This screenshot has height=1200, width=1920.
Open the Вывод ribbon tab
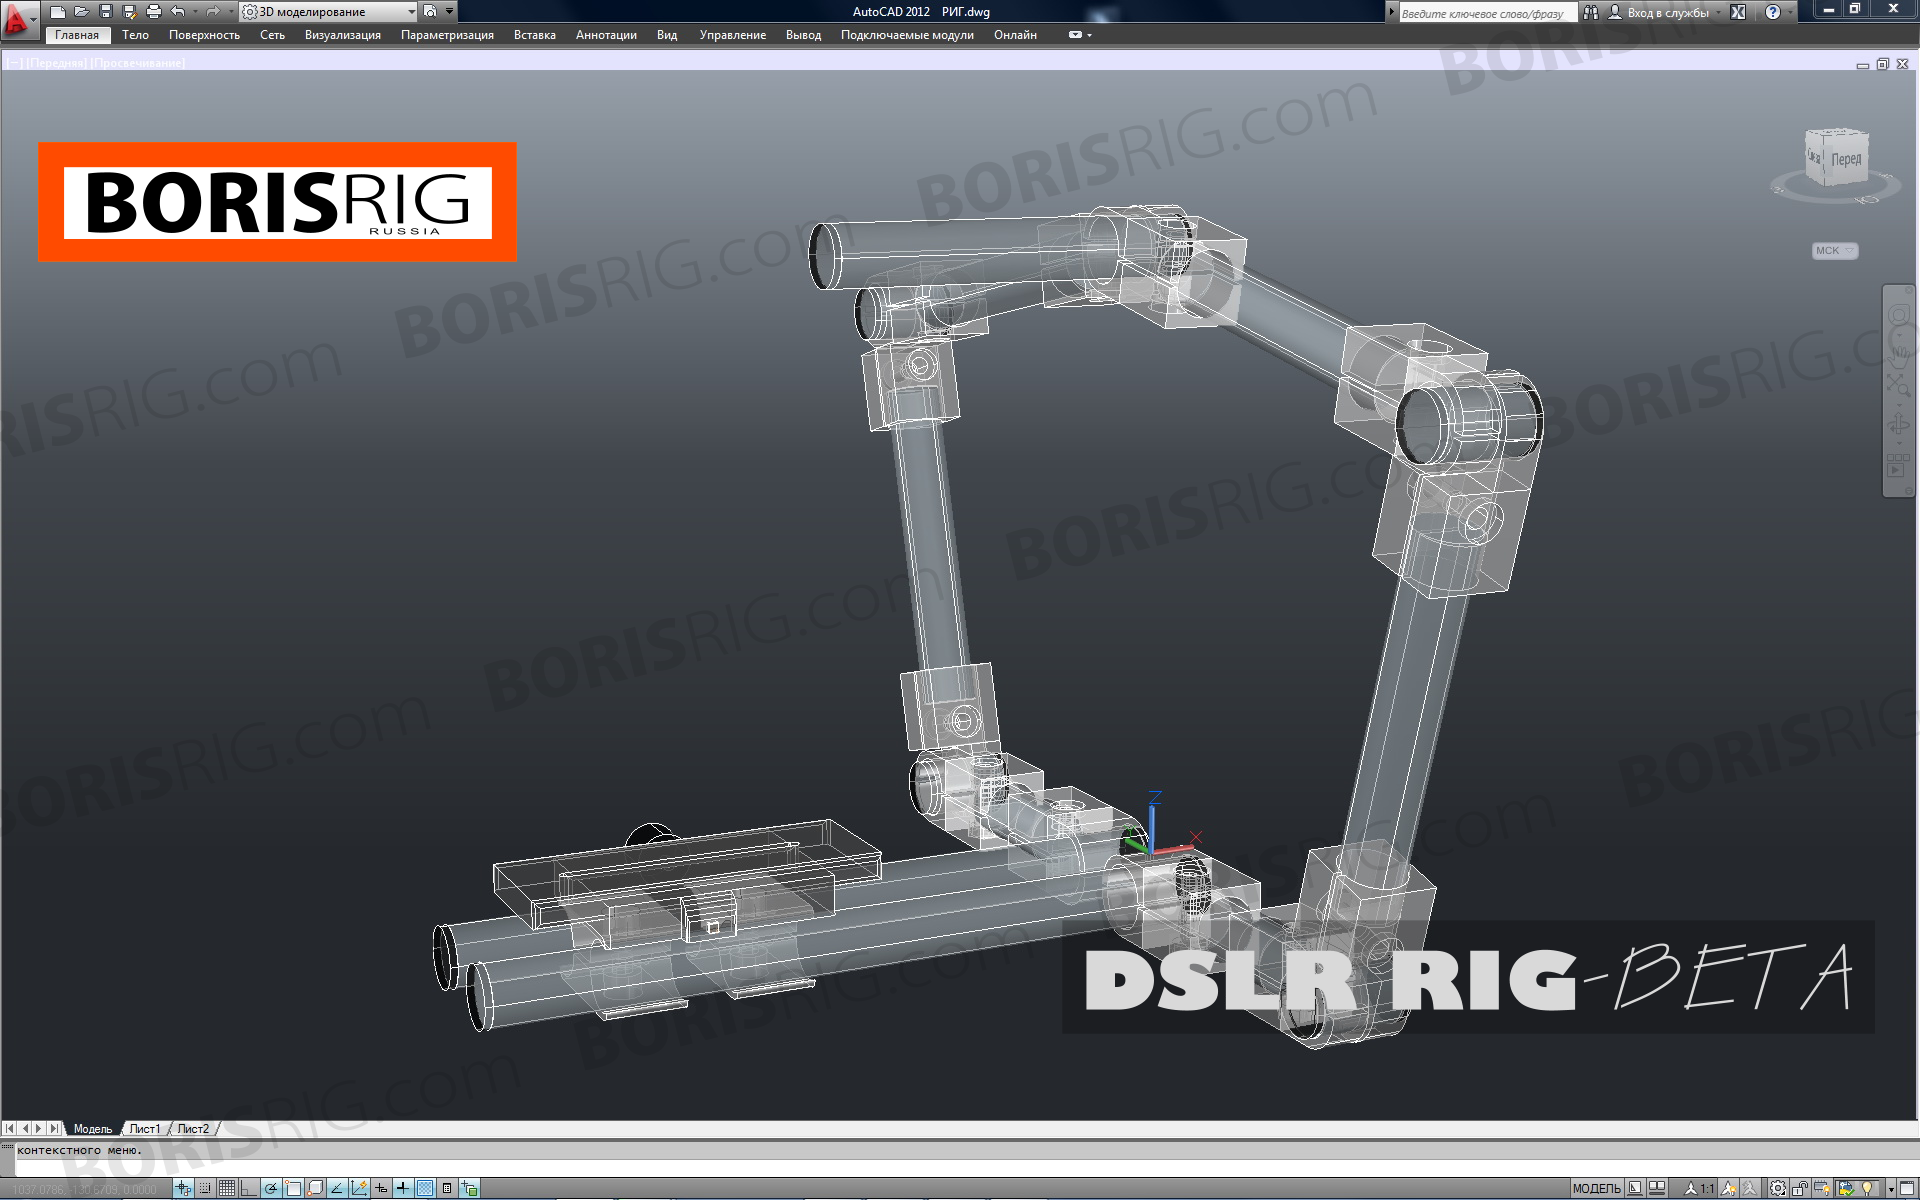click(x=803, y=35)
